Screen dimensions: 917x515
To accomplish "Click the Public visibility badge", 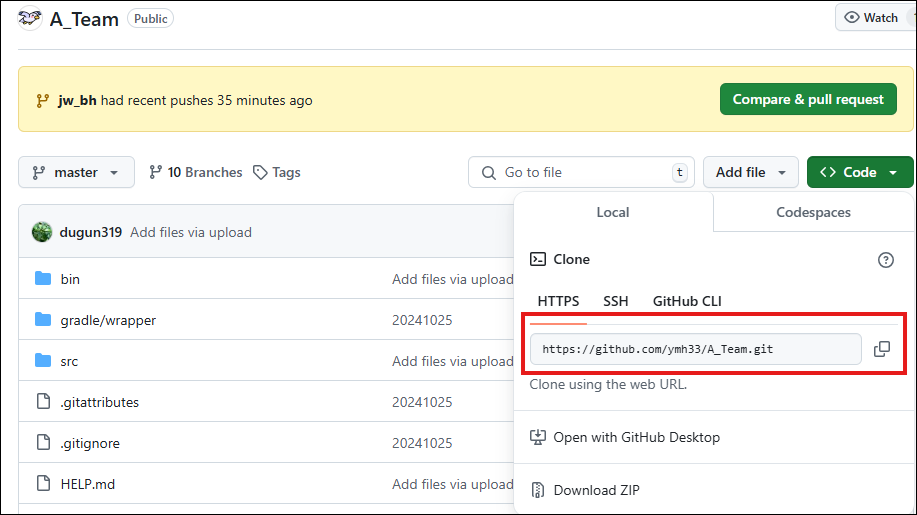I will (150, 19).
